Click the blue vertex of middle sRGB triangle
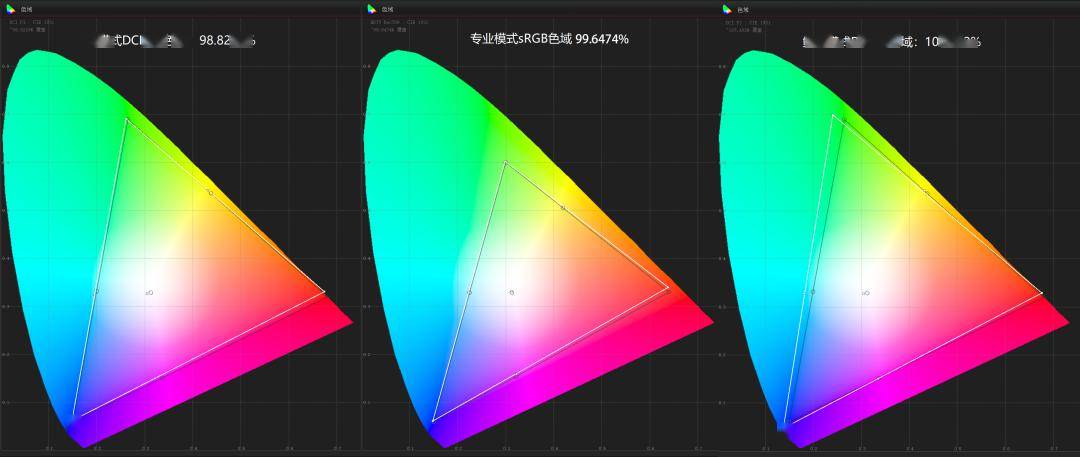The height and width of the screenshot is (457, 1080). pyautogui.click(x=432, y=421)
